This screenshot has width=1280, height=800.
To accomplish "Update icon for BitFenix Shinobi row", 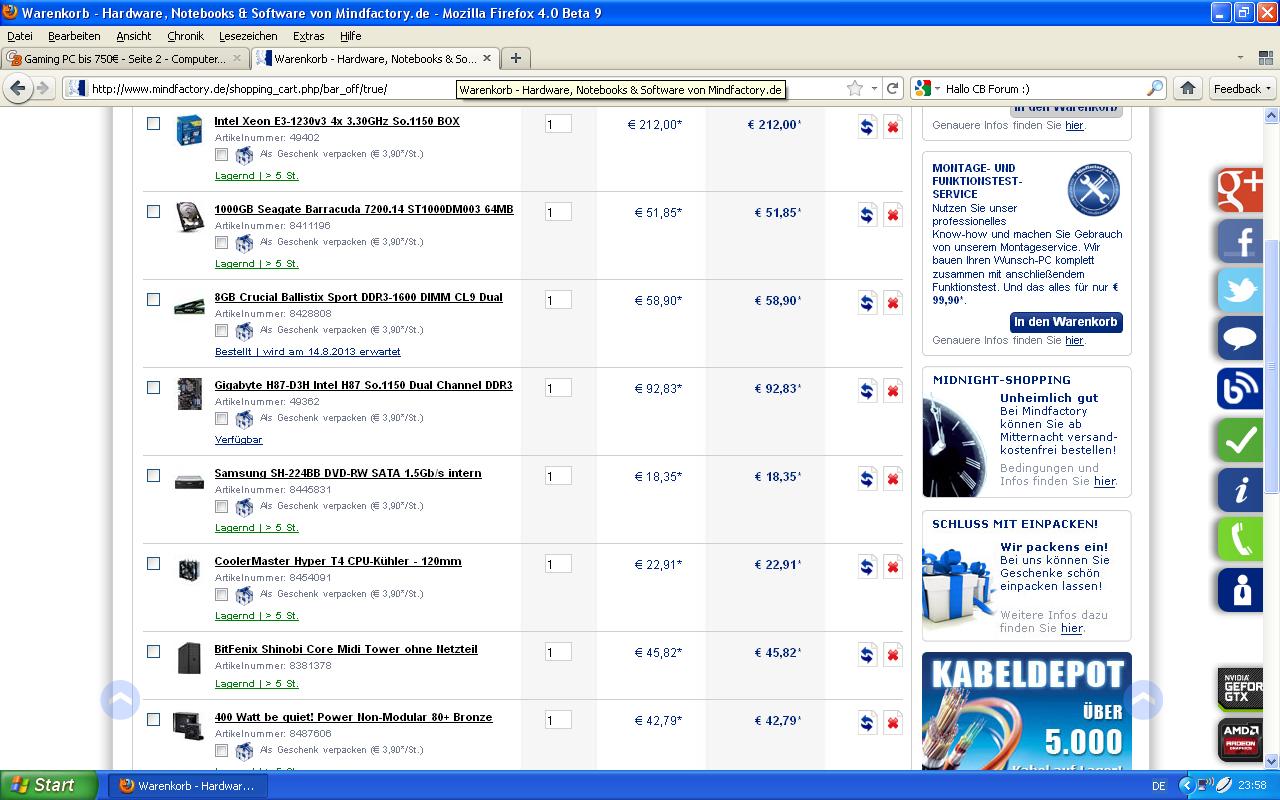I will pyautogui.click(x=867, y=655).
